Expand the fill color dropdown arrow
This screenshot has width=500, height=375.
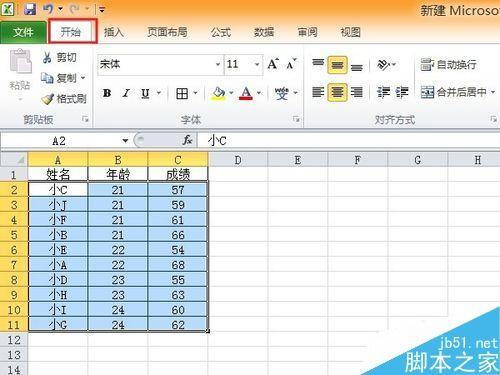231,93
